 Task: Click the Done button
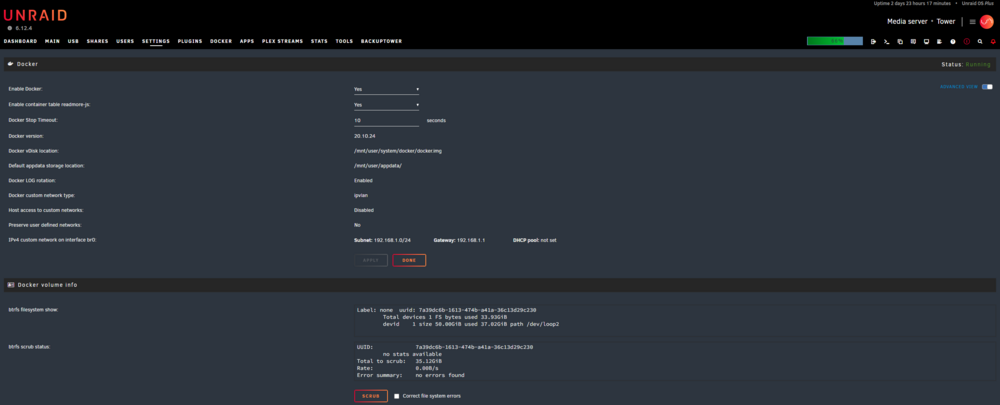[409, 260]
